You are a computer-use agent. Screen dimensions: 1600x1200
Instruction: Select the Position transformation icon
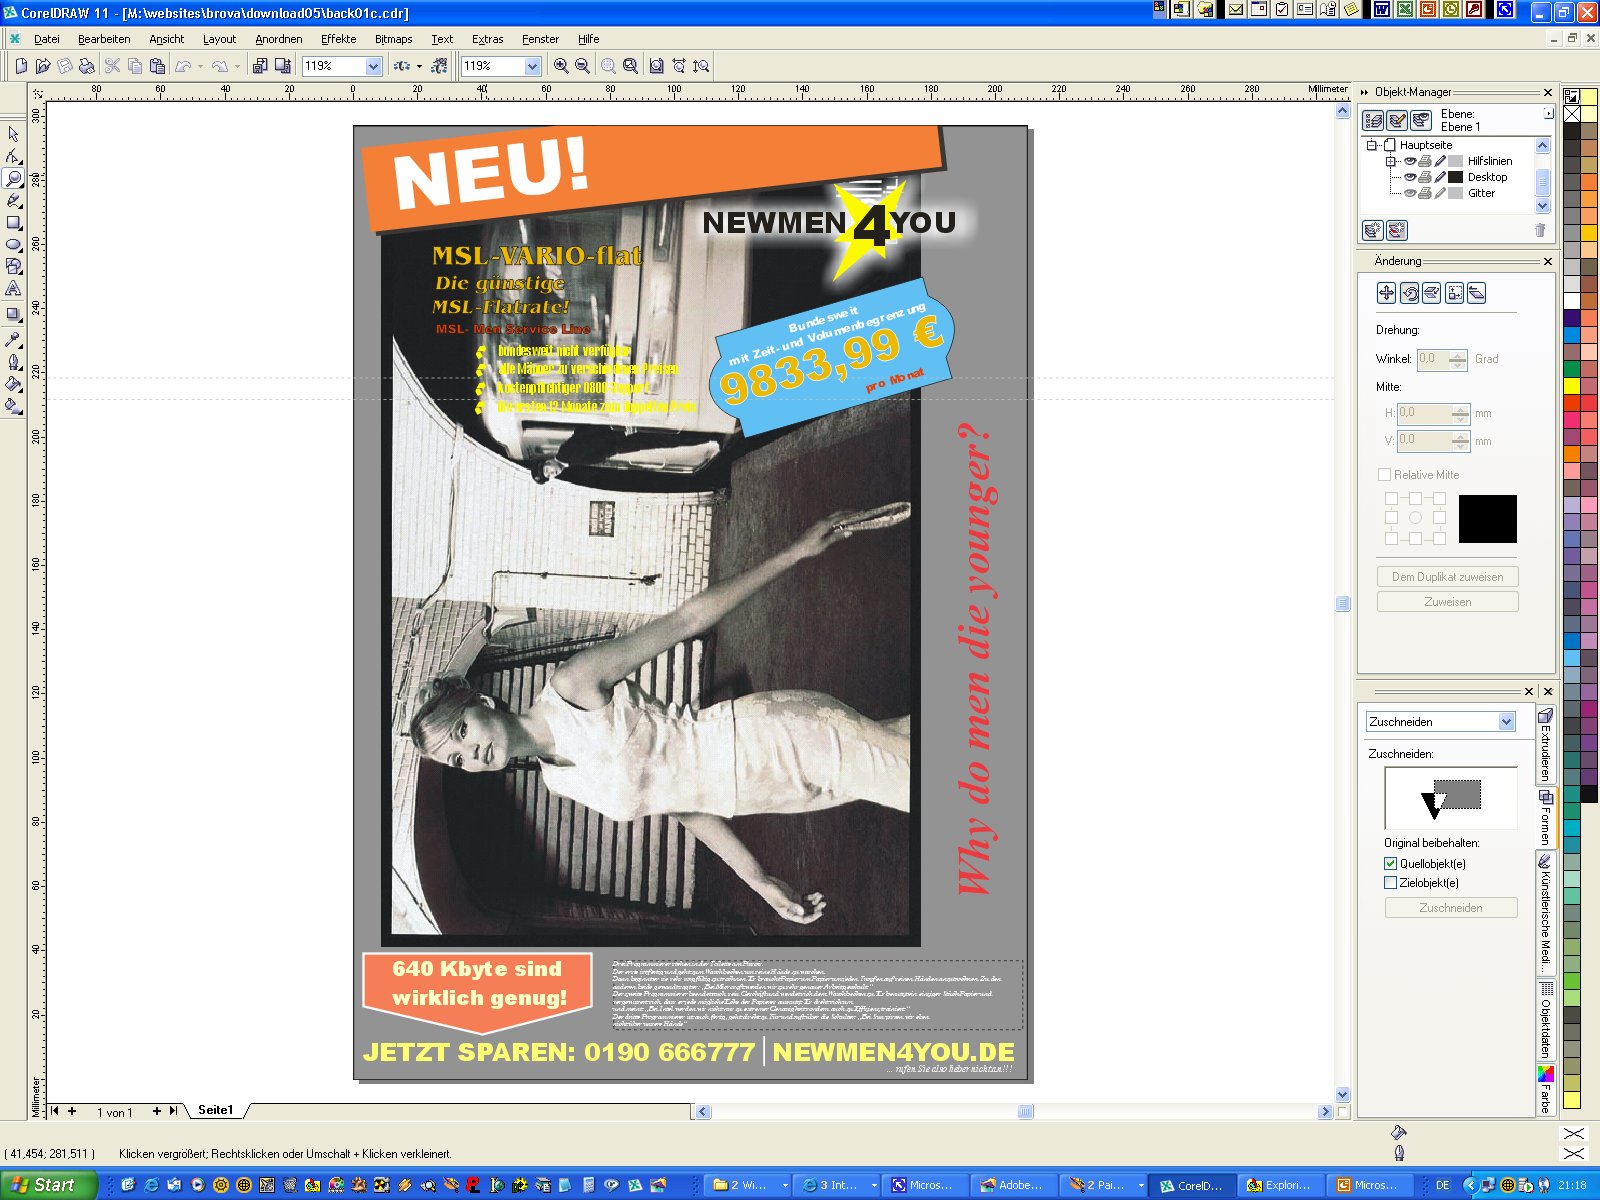pyautogui.click(x=1386, y=292)
